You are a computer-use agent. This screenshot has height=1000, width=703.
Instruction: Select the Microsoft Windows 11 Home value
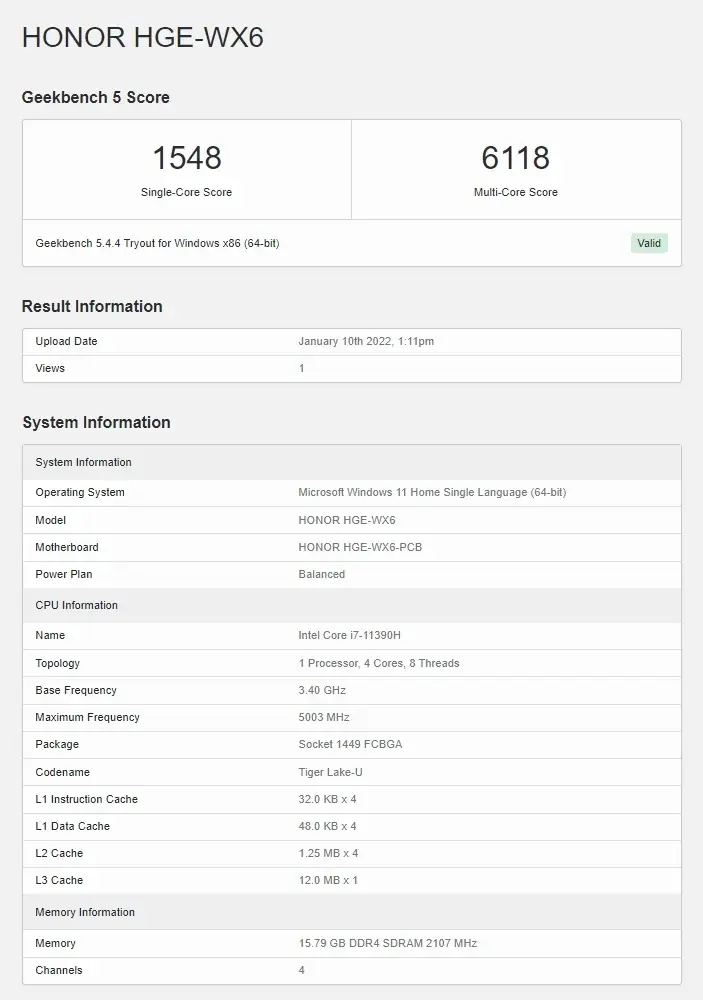(x=433, y=492)
